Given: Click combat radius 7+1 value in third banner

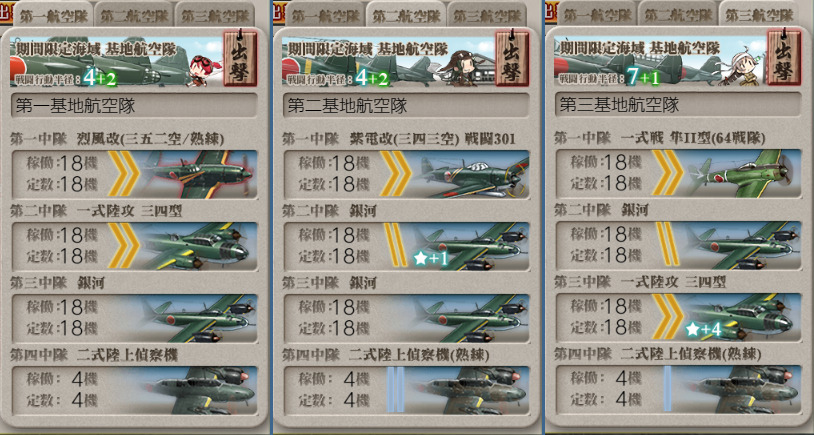Looking at the screenshot, I should tap(643, 78).
